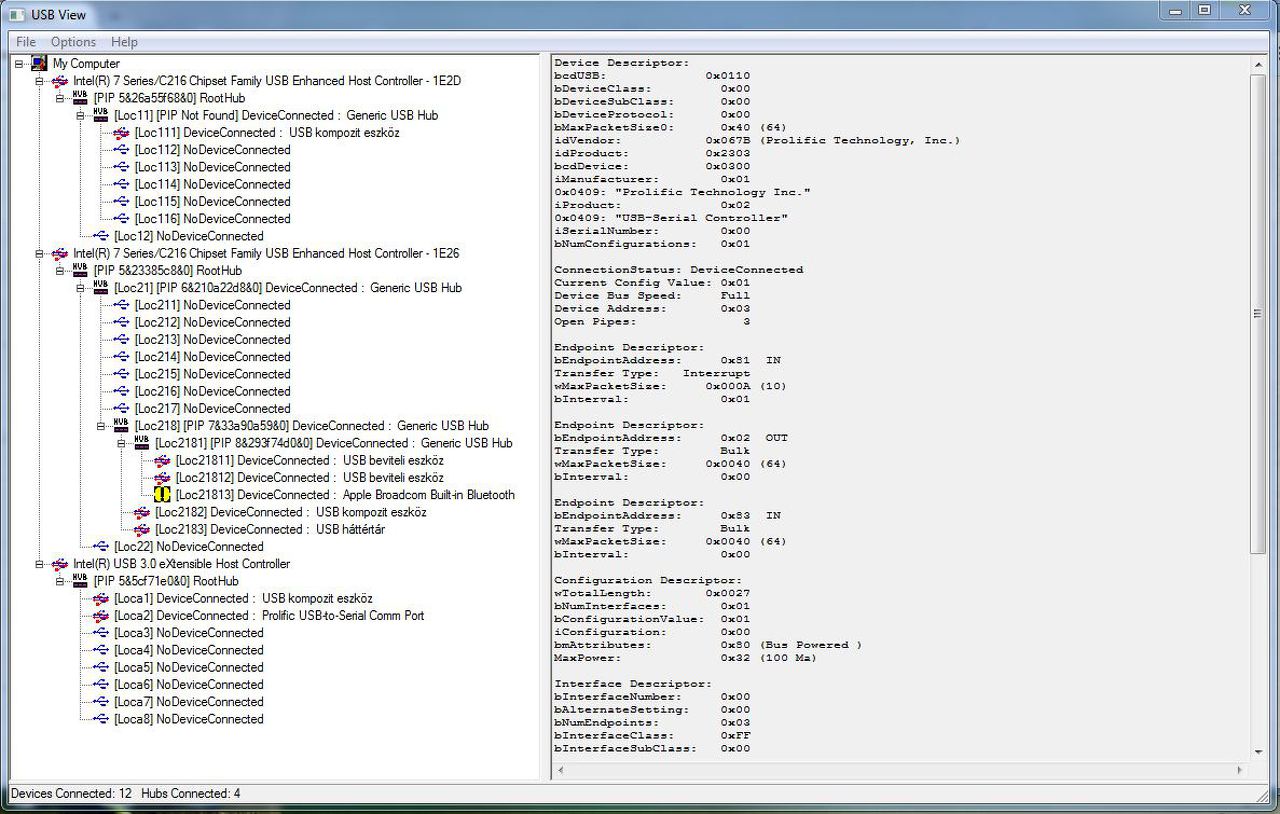Click the Loc2183 USB háttértár device icon
Image resolution: width=1280 pixels, height=814 pixels.
click(142, 530)
